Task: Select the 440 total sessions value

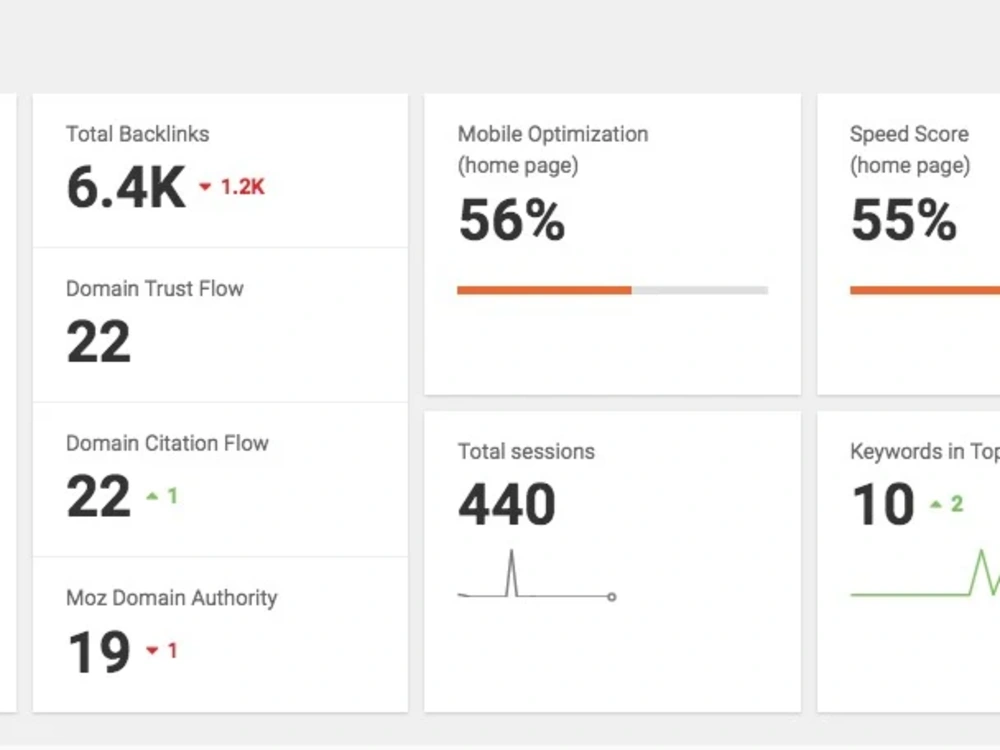Action: pos(507,504)
